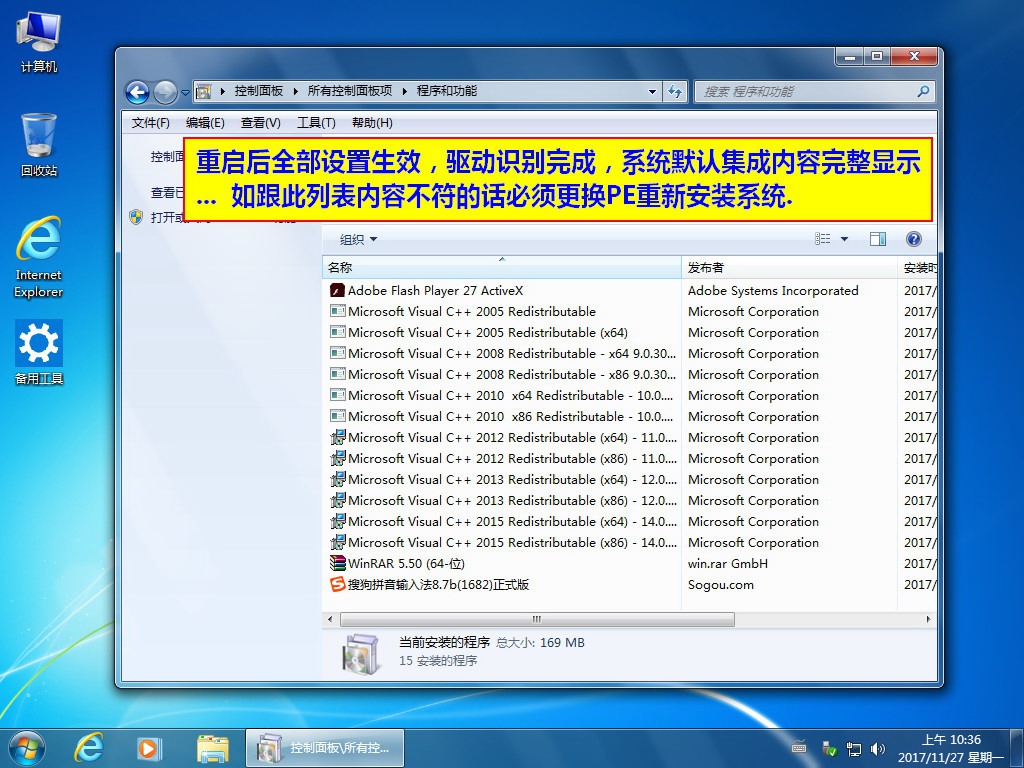1024x768 pixels.
Task: Expand arrow after 控制面板 breadcrumb
Action: 295,91
